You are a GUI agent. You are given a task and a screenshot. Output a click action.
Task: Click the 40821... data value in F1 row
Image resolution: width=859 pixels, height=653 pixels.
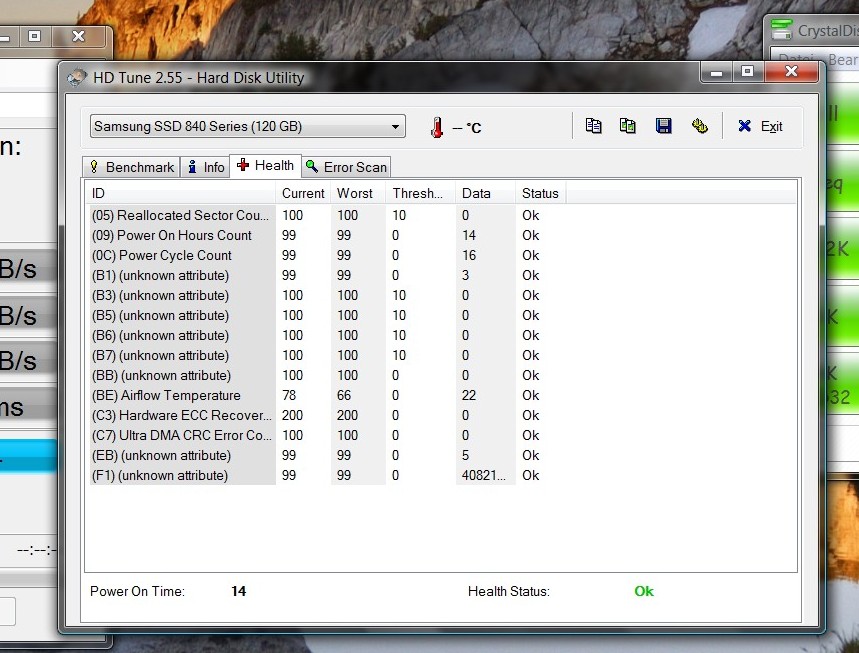(x=483, y=476)
